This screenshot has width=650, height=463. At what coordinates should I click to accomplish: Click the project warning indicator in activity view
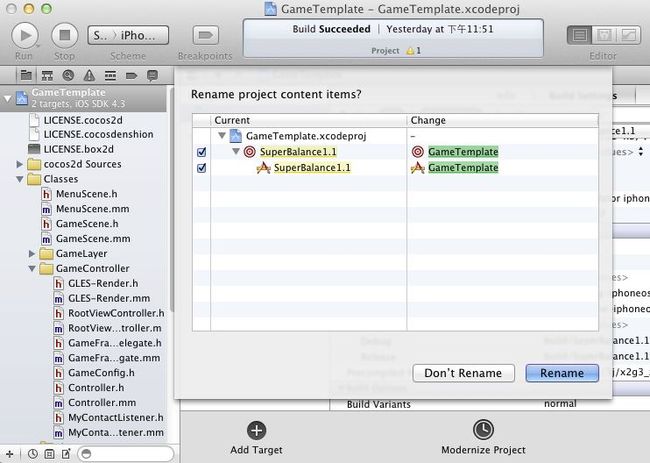point(413,51)
